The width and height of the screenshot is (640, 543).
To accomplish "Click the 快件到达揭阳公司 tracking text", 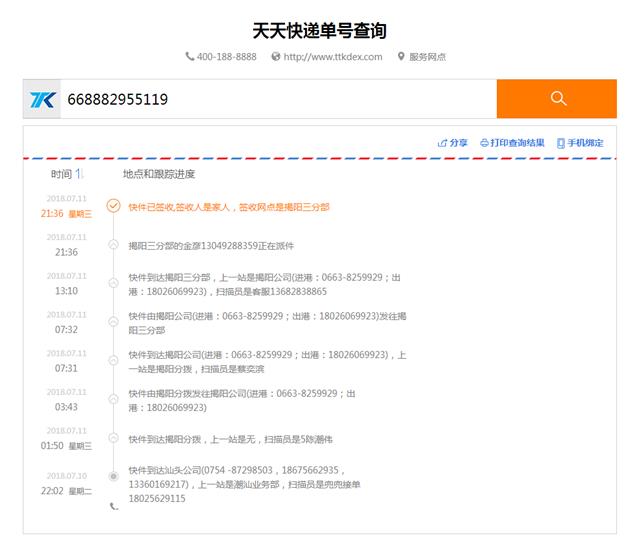I will coord(267,362).
